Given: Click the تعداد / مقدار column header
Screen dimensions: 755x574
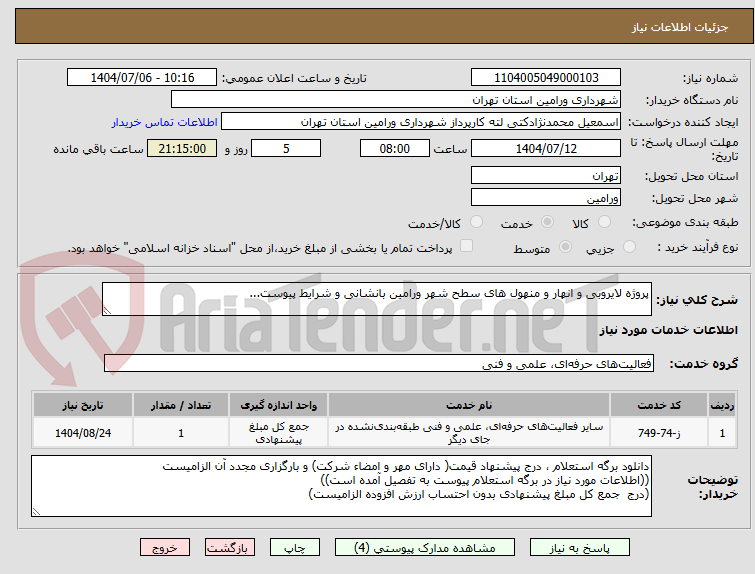Looking at the screenshot, I should coord(181,405).
